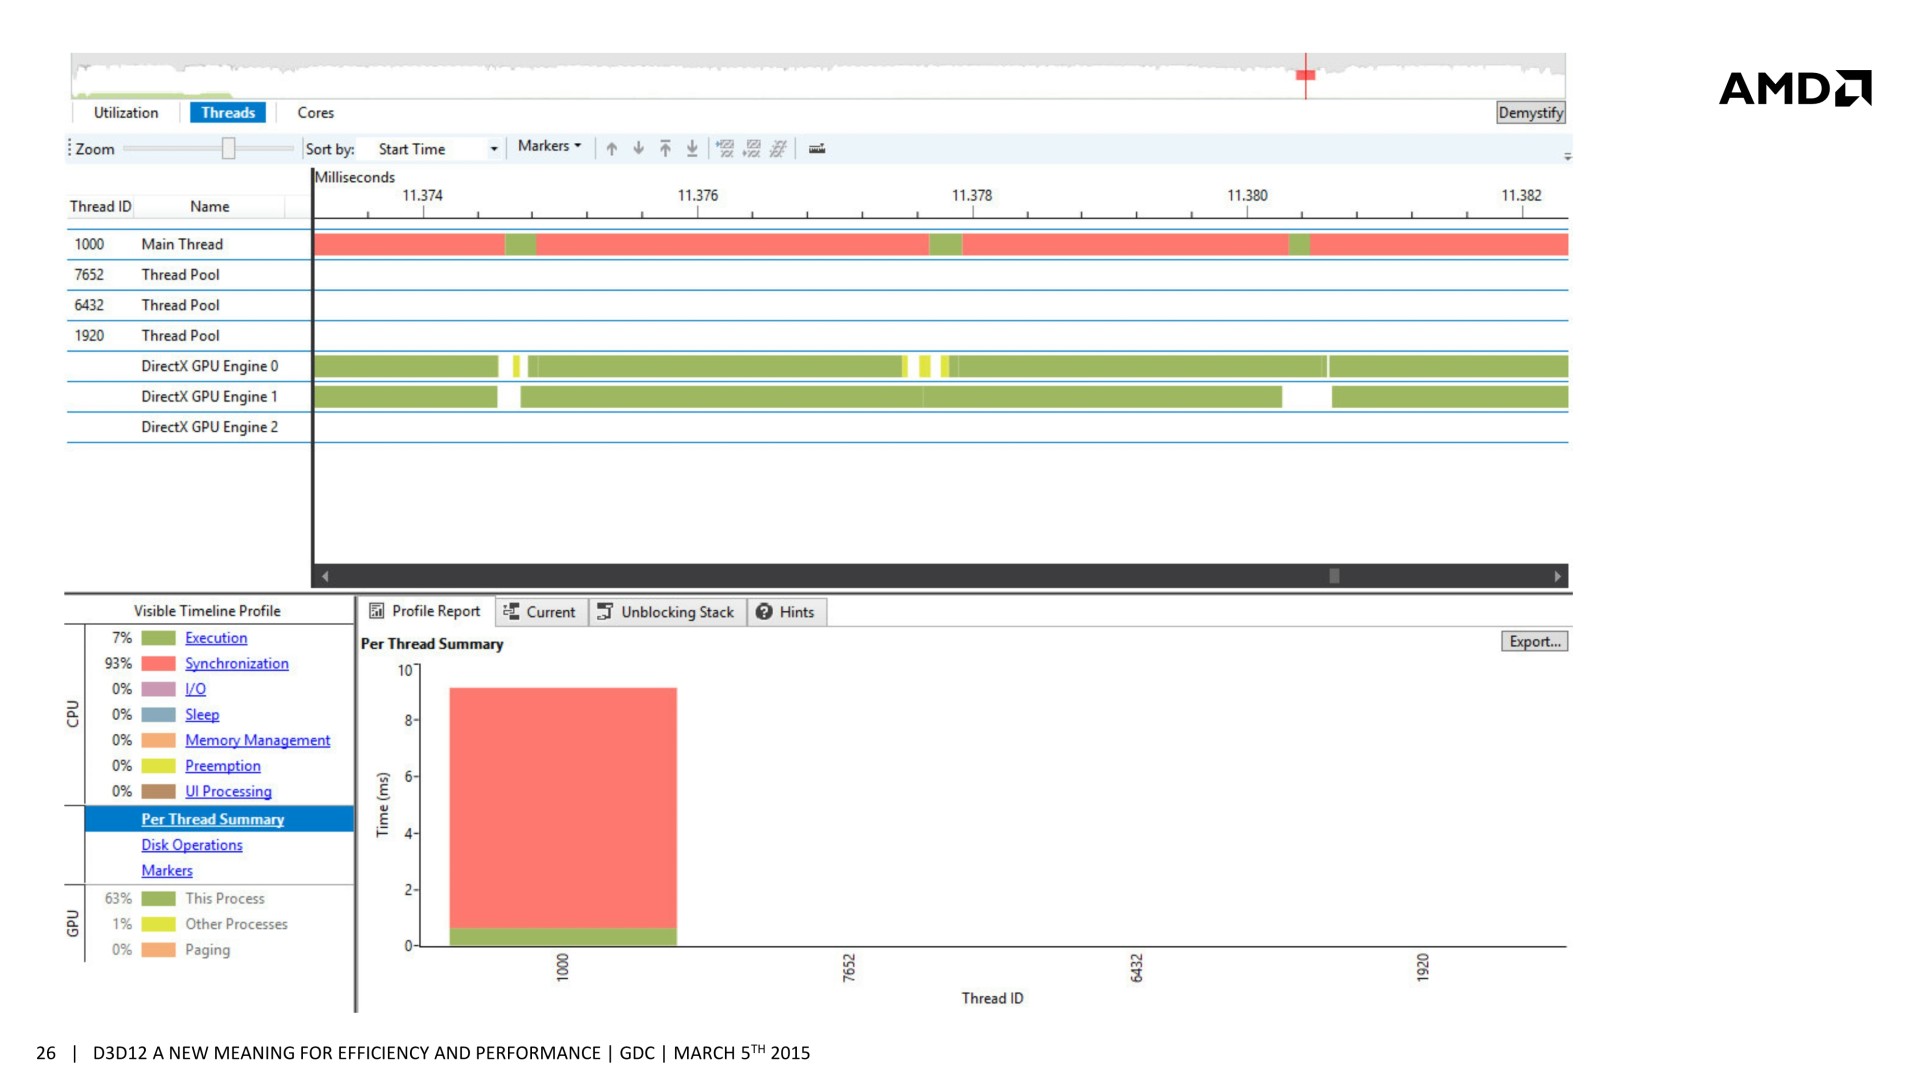
Task: Click the measure ruler tool icon
Action: point(817,149)
